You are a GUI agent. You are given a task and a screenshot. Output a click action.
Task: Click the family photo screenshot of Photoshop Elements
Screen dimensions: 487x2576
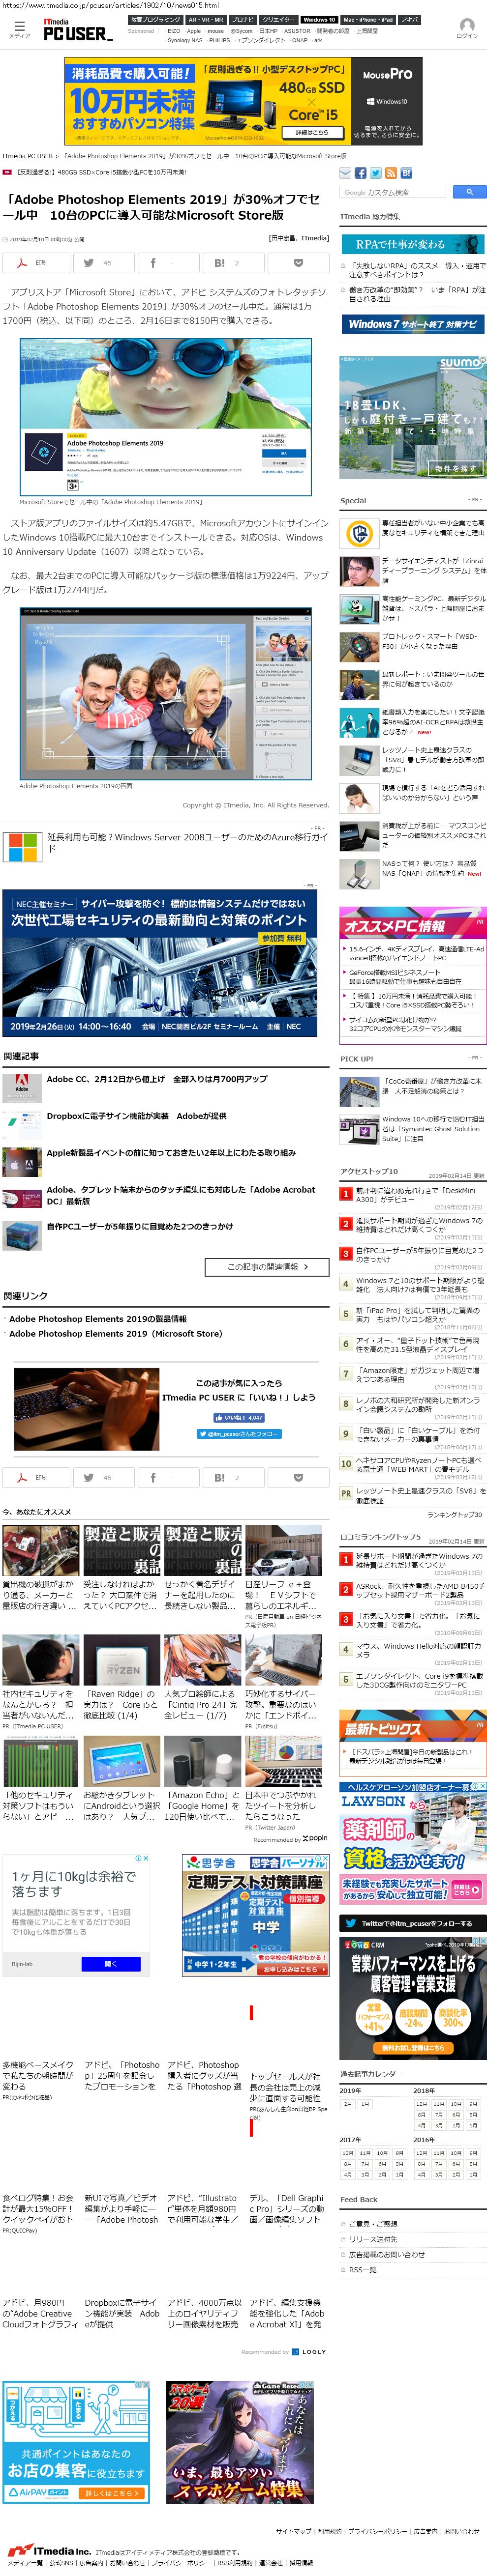165,695
